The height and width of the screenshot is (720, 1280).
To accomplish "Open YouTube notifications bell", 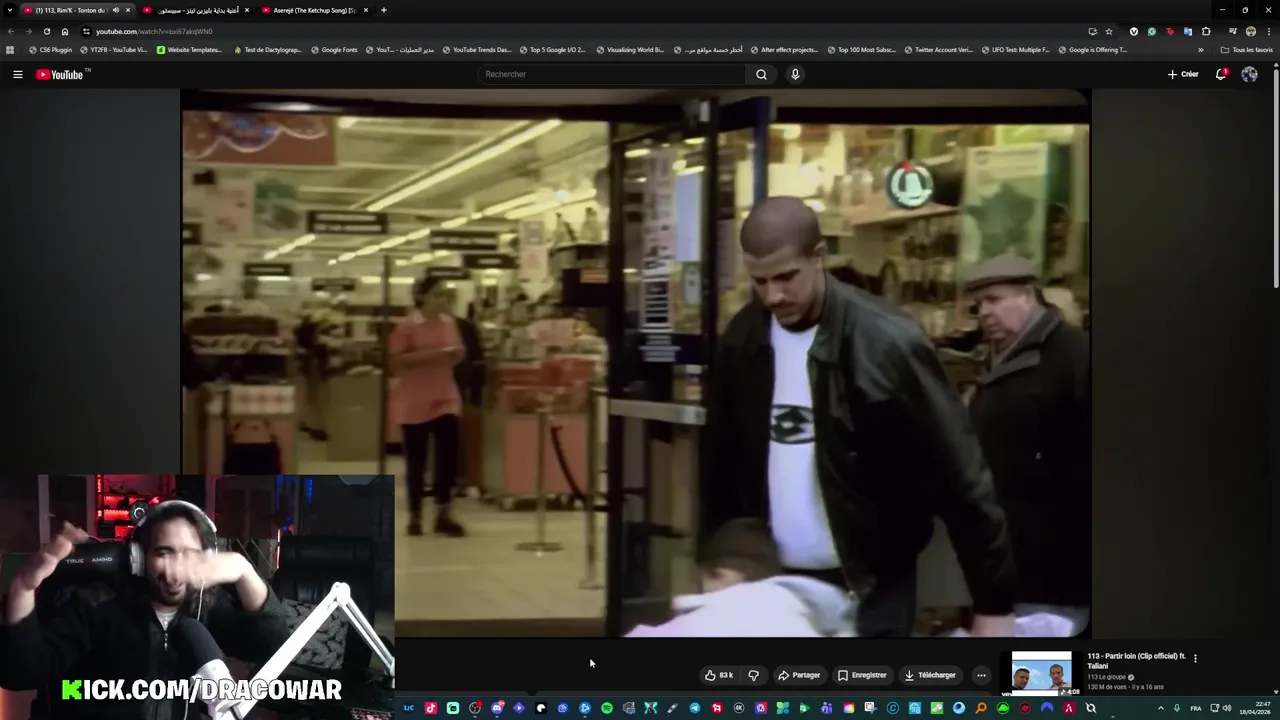I will (1221, 74).
